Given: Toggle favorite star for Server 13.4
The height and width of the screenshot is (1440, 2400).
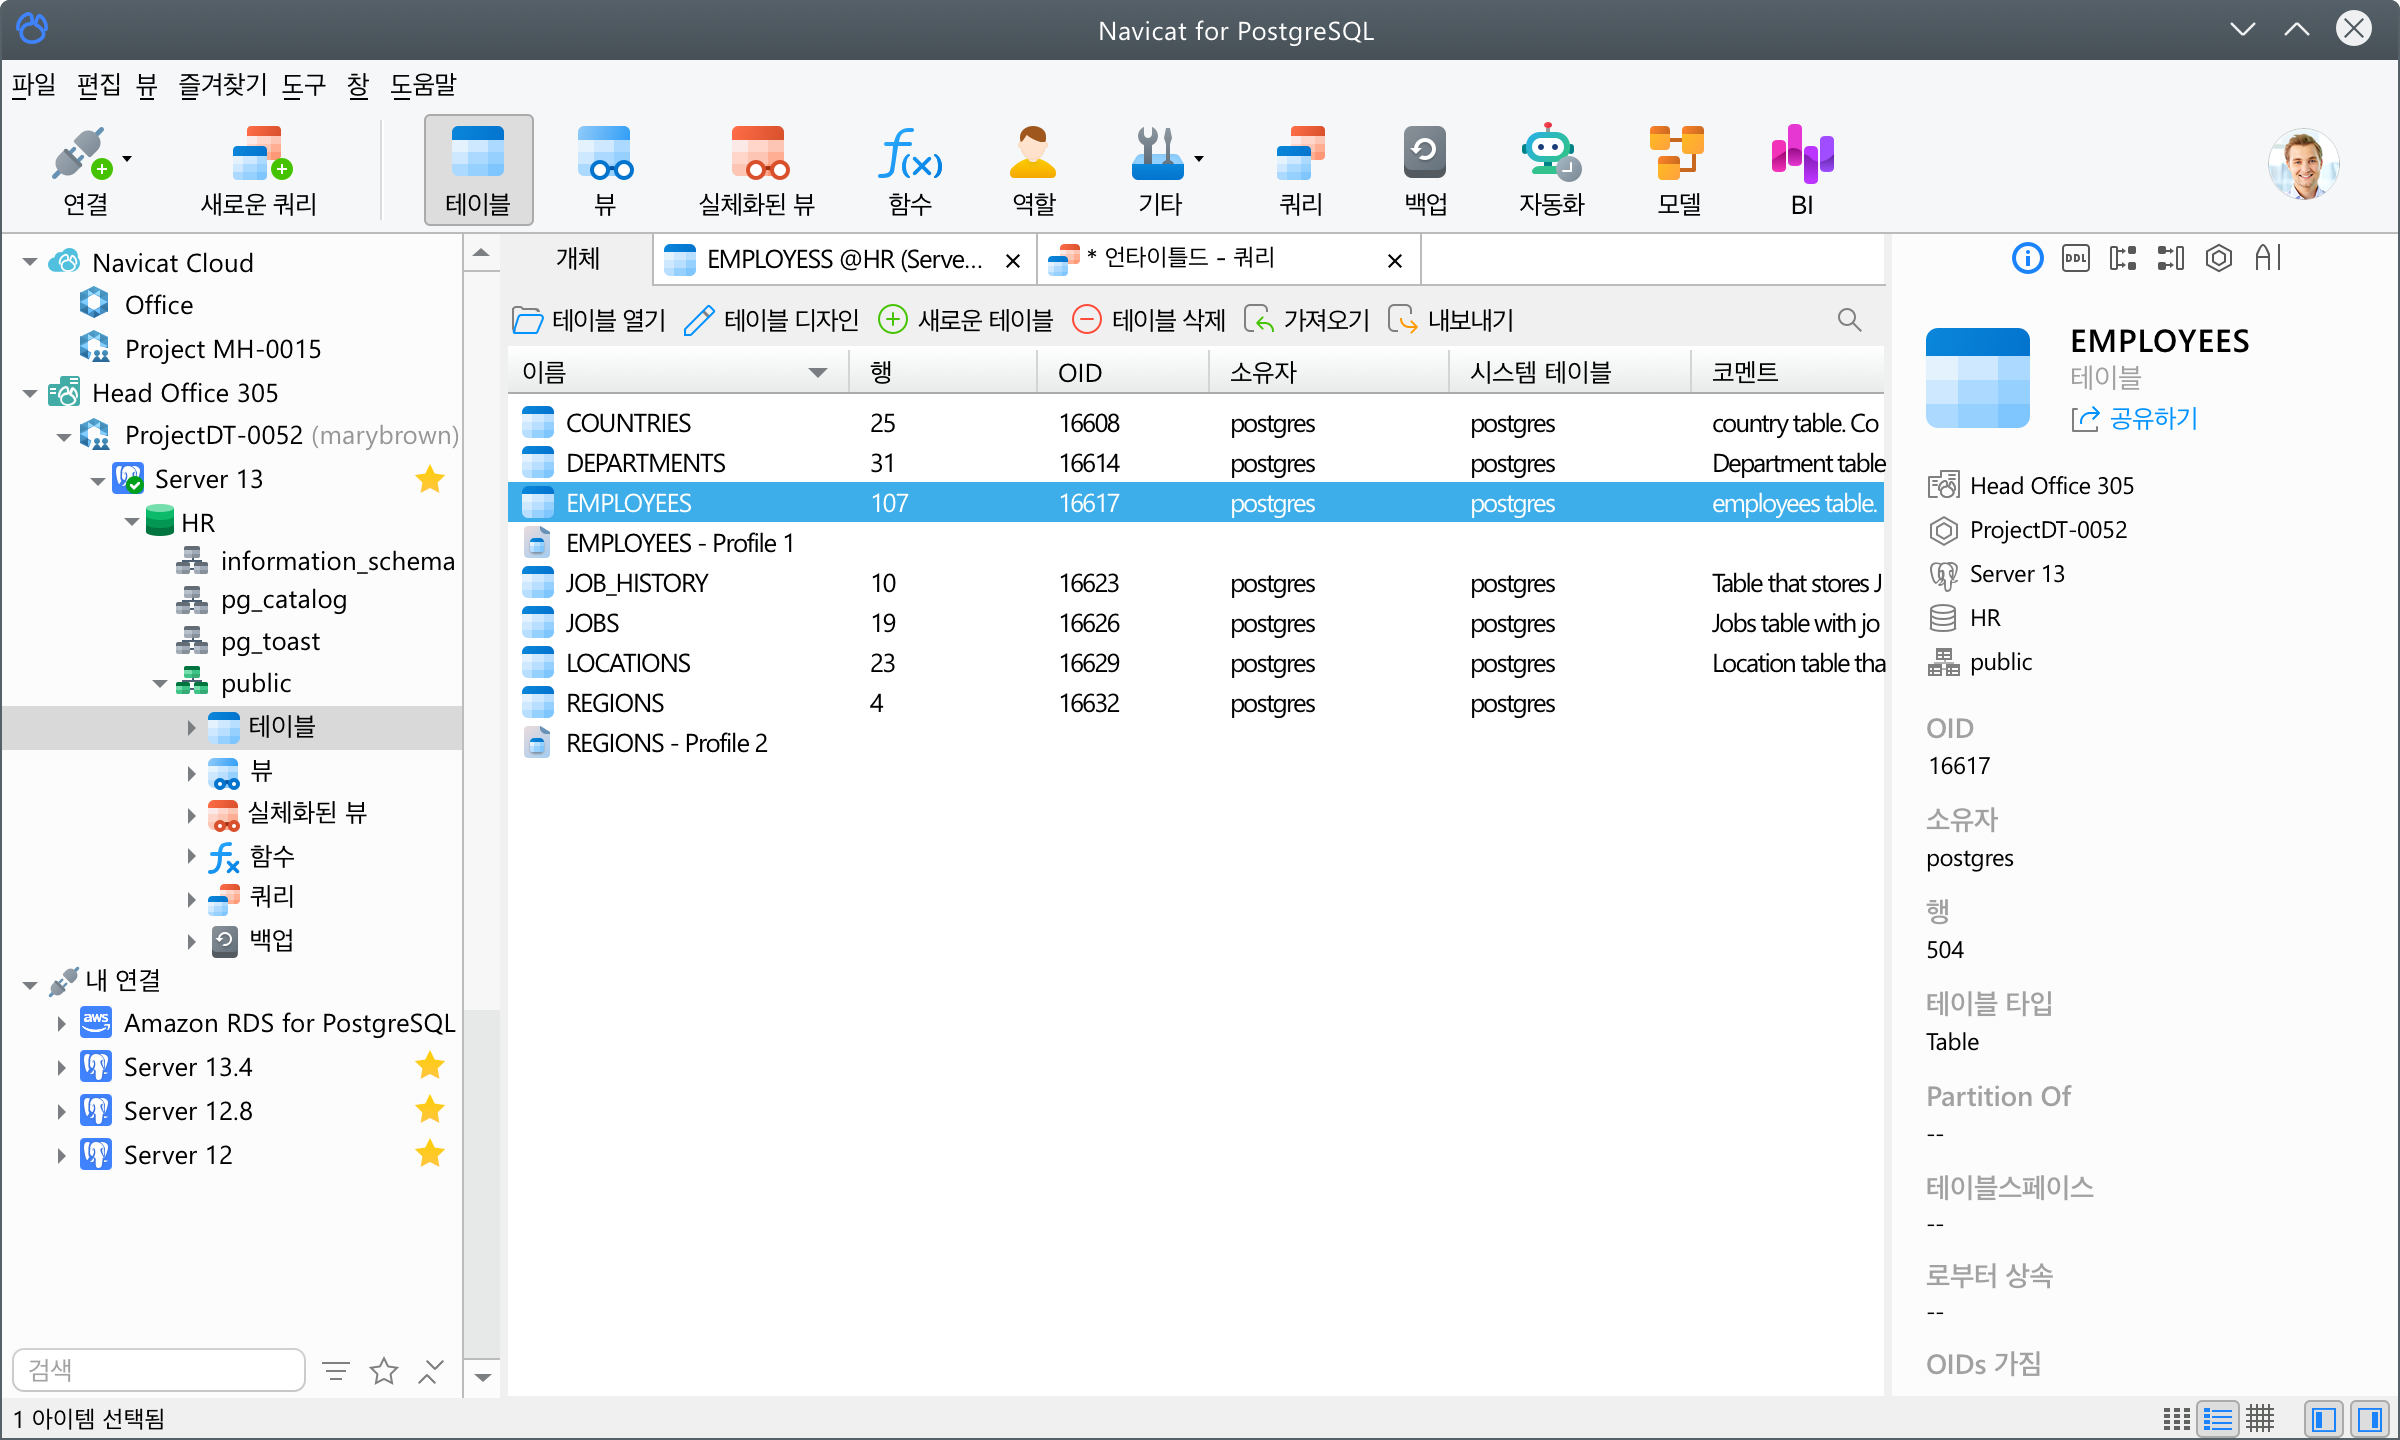Looking at the screenshot, I should coord(430,1066).
